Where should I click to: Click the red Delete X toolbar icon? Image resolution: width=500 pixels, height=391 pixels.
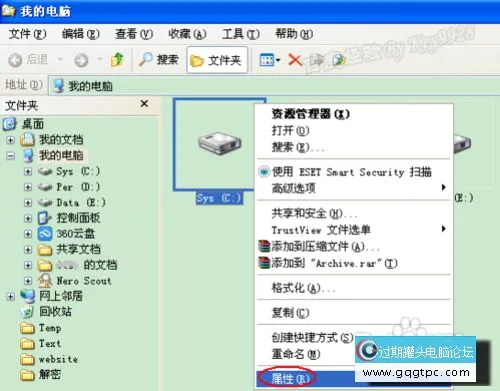click(295, 60)
